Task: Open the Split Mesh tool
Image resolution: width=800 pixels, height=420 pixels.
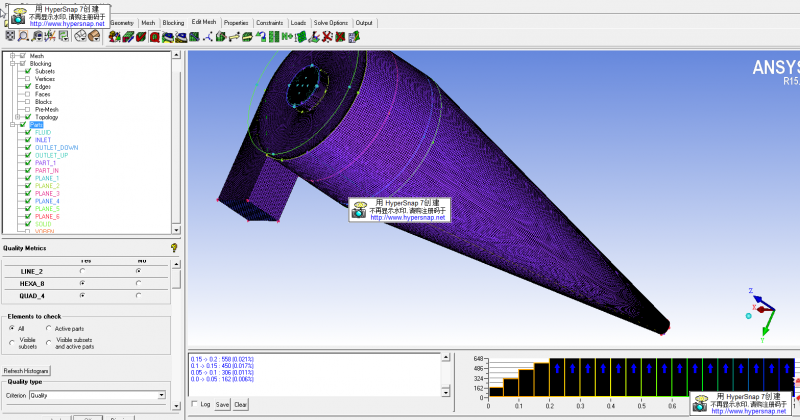Action: pos(221,37)
